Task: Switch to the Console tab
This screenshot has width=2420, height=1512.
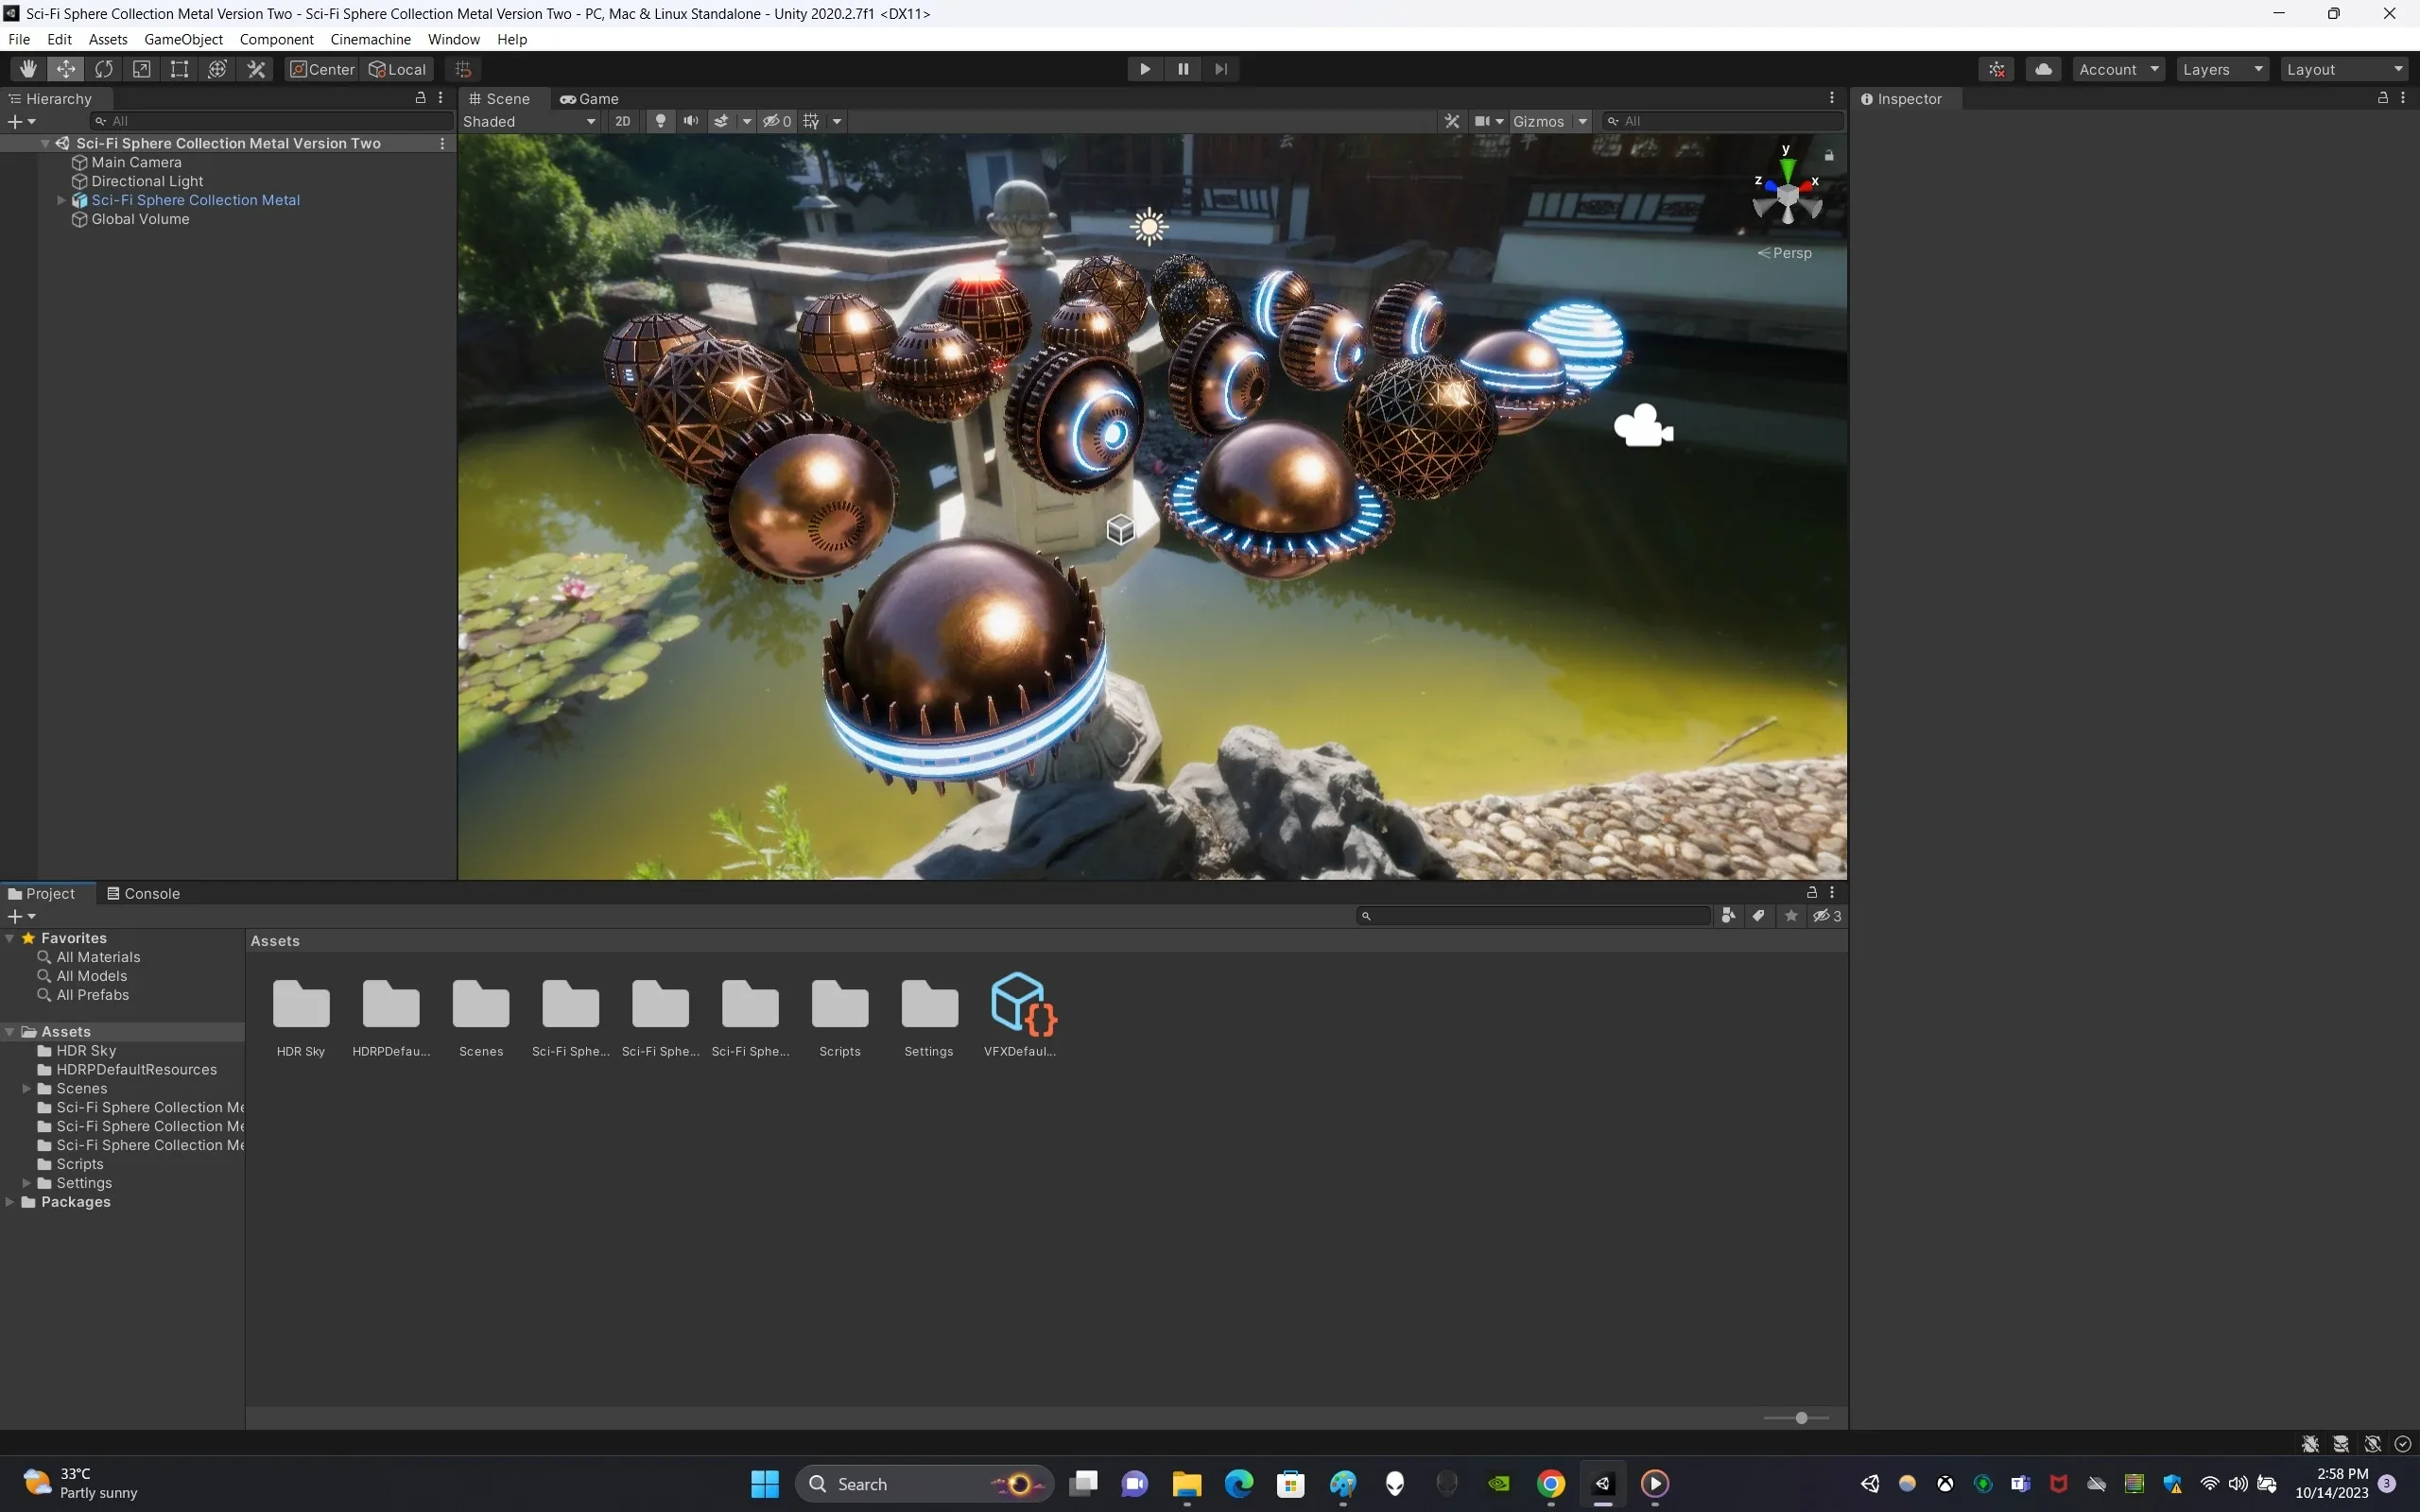Action: pos(144,893)
